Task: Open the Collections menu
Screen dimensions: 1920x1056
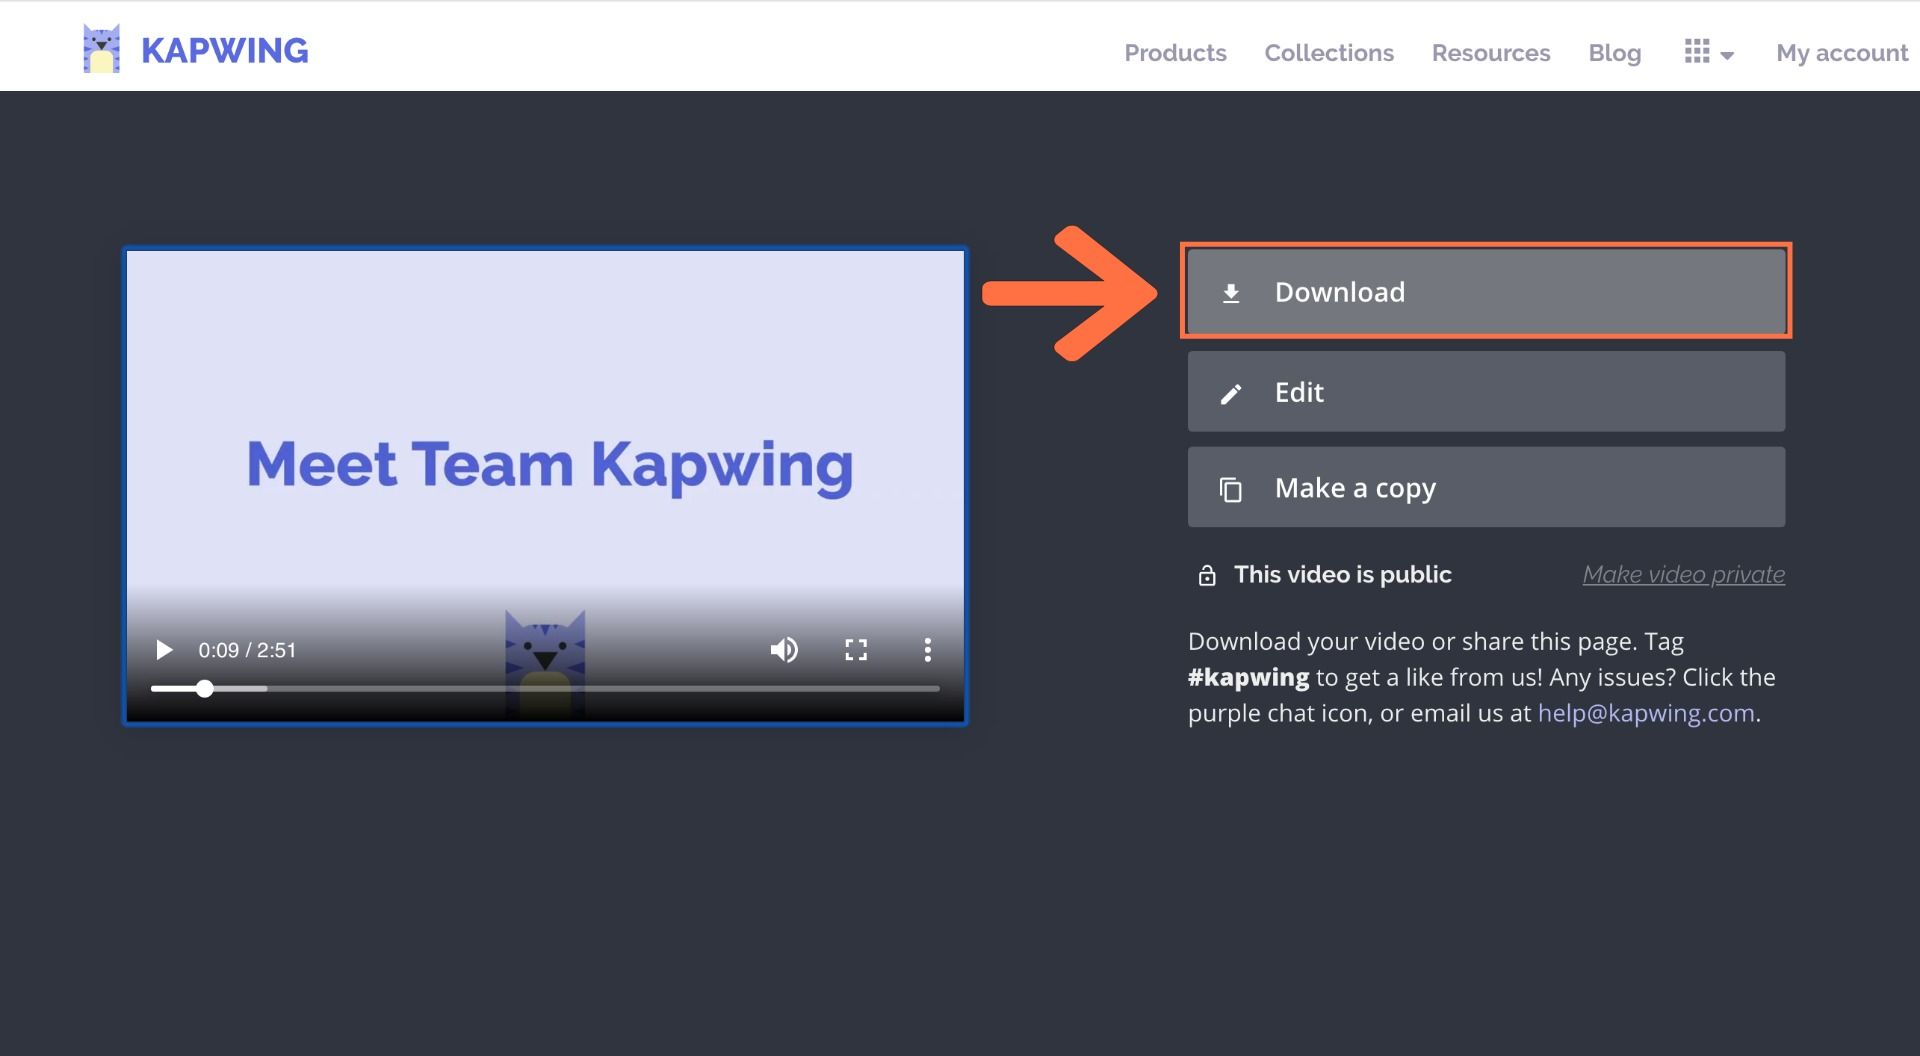Action: pos(1328,53)
